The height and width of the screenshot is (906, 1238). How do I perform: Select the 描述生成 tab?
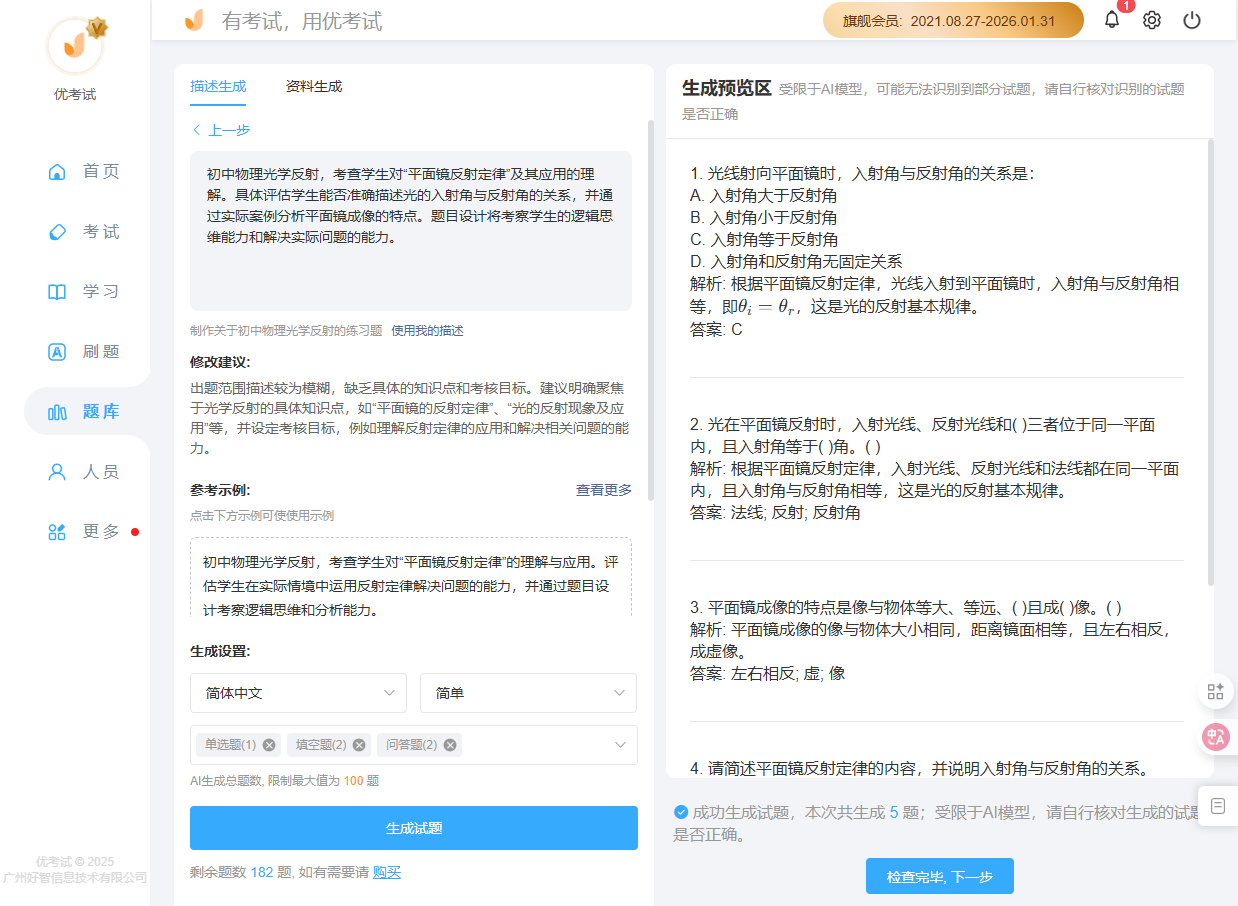(218, 87)
